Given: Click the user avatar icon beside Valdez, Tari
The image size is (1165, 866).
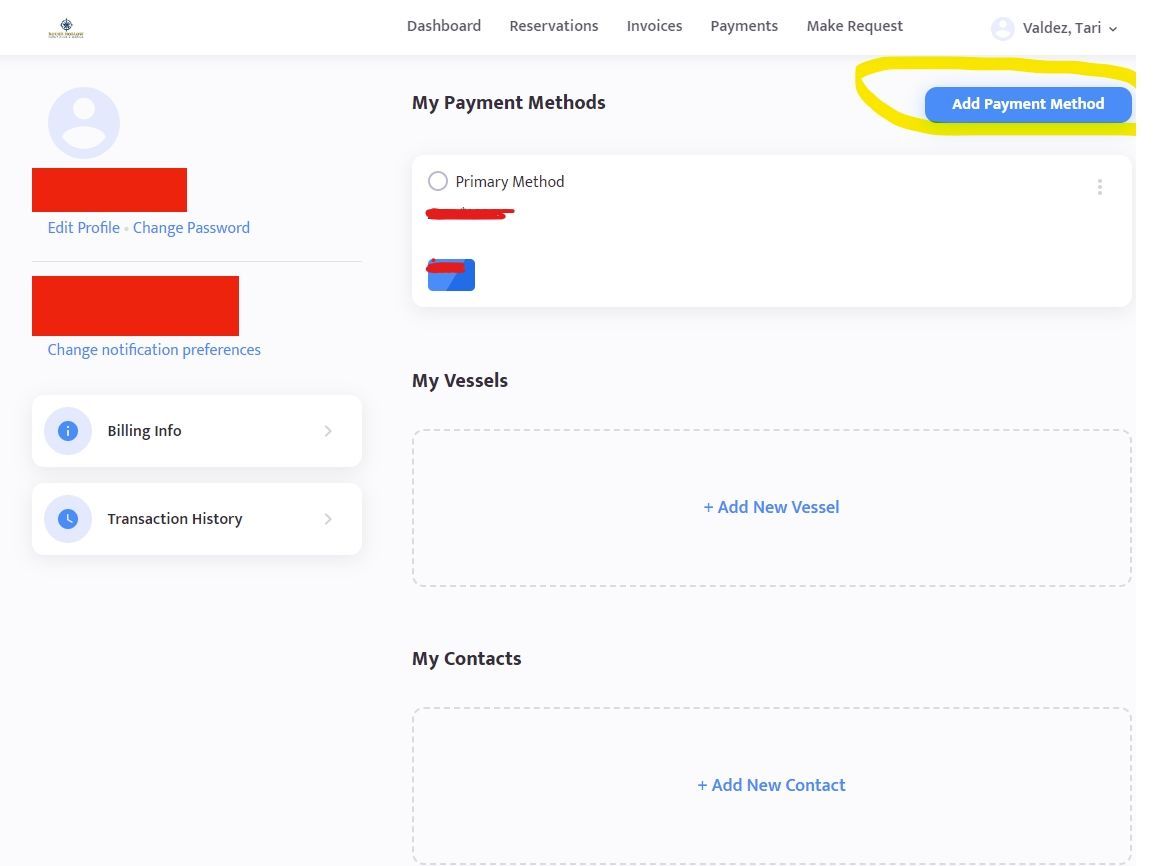Looking at the screenshot, I should [x=1002, y=28].
